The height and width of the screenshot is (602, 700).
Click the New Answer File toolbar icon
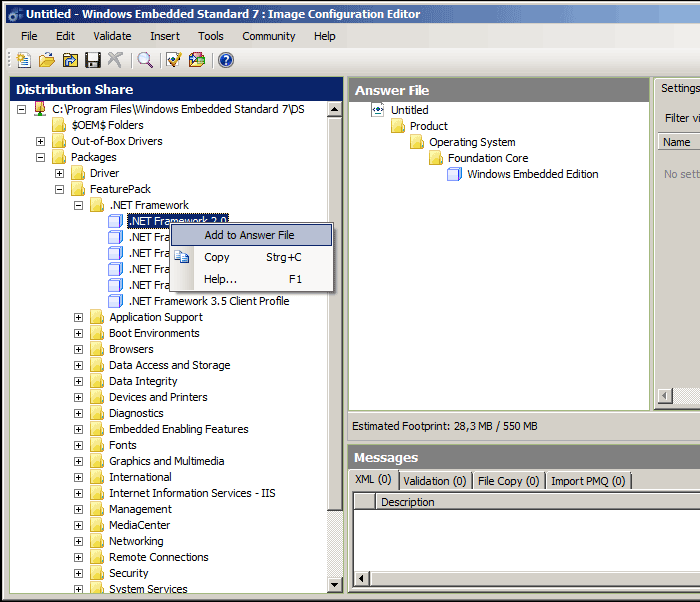[23, 60]
